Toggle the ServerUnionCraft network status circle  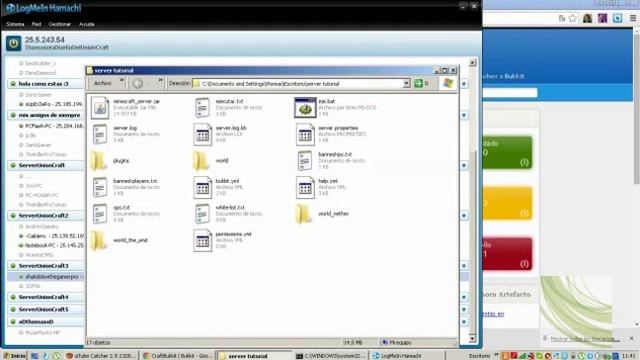[x=13, y=165]
